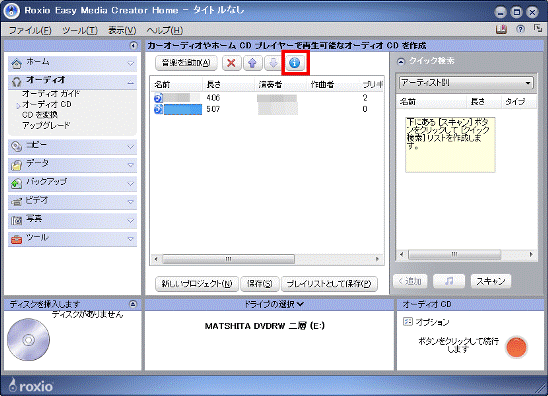Click the スキャン button
The height and width of the screenshot is (396, 548).
pos(491,281)
